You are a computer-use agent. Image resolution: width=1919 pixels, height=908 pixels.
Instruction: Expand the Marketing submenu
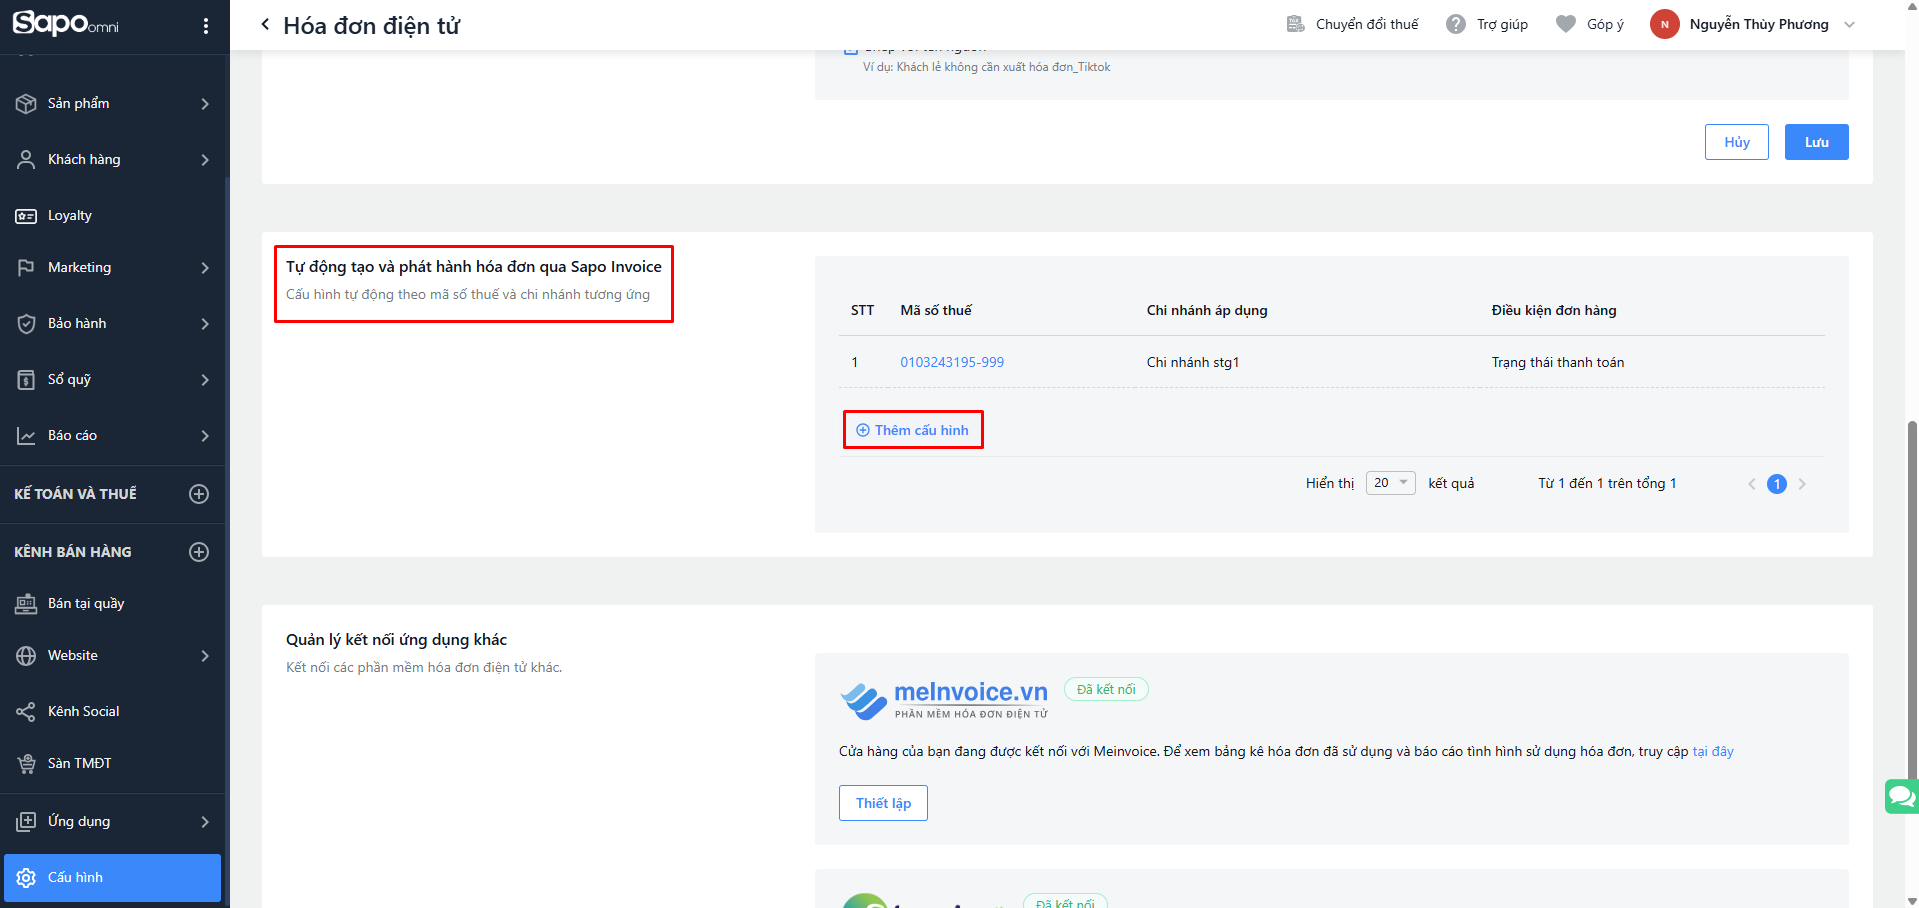coord(205,268)
